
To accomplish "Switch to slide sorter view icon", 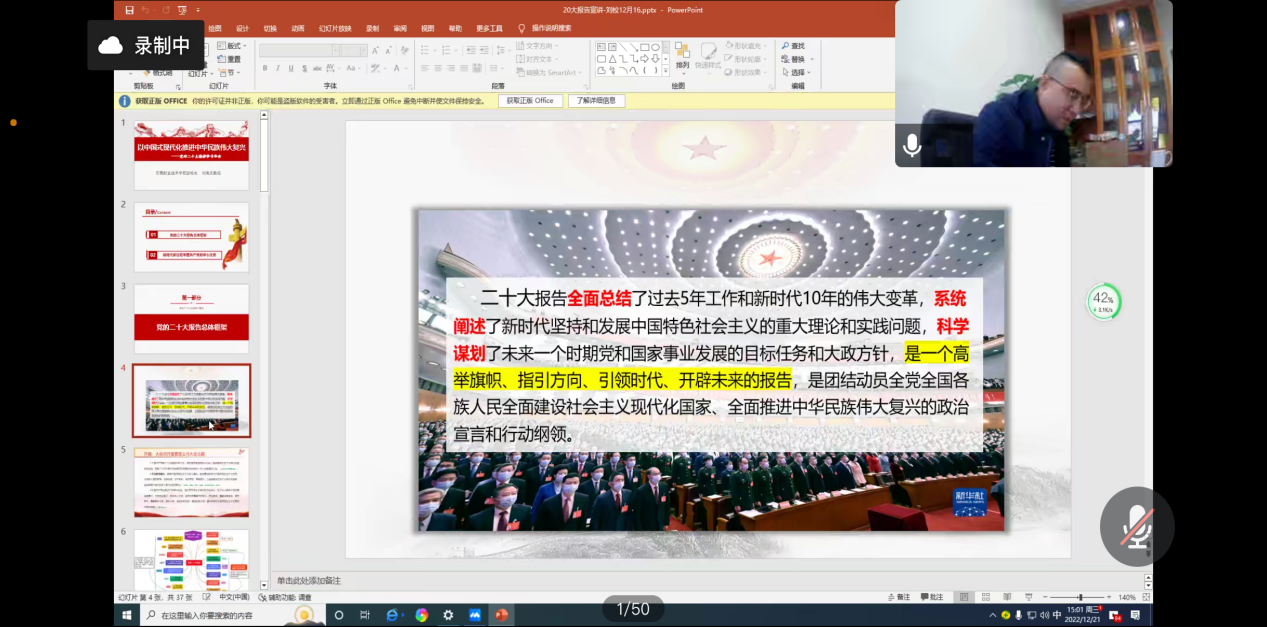I will pos(988,597).
